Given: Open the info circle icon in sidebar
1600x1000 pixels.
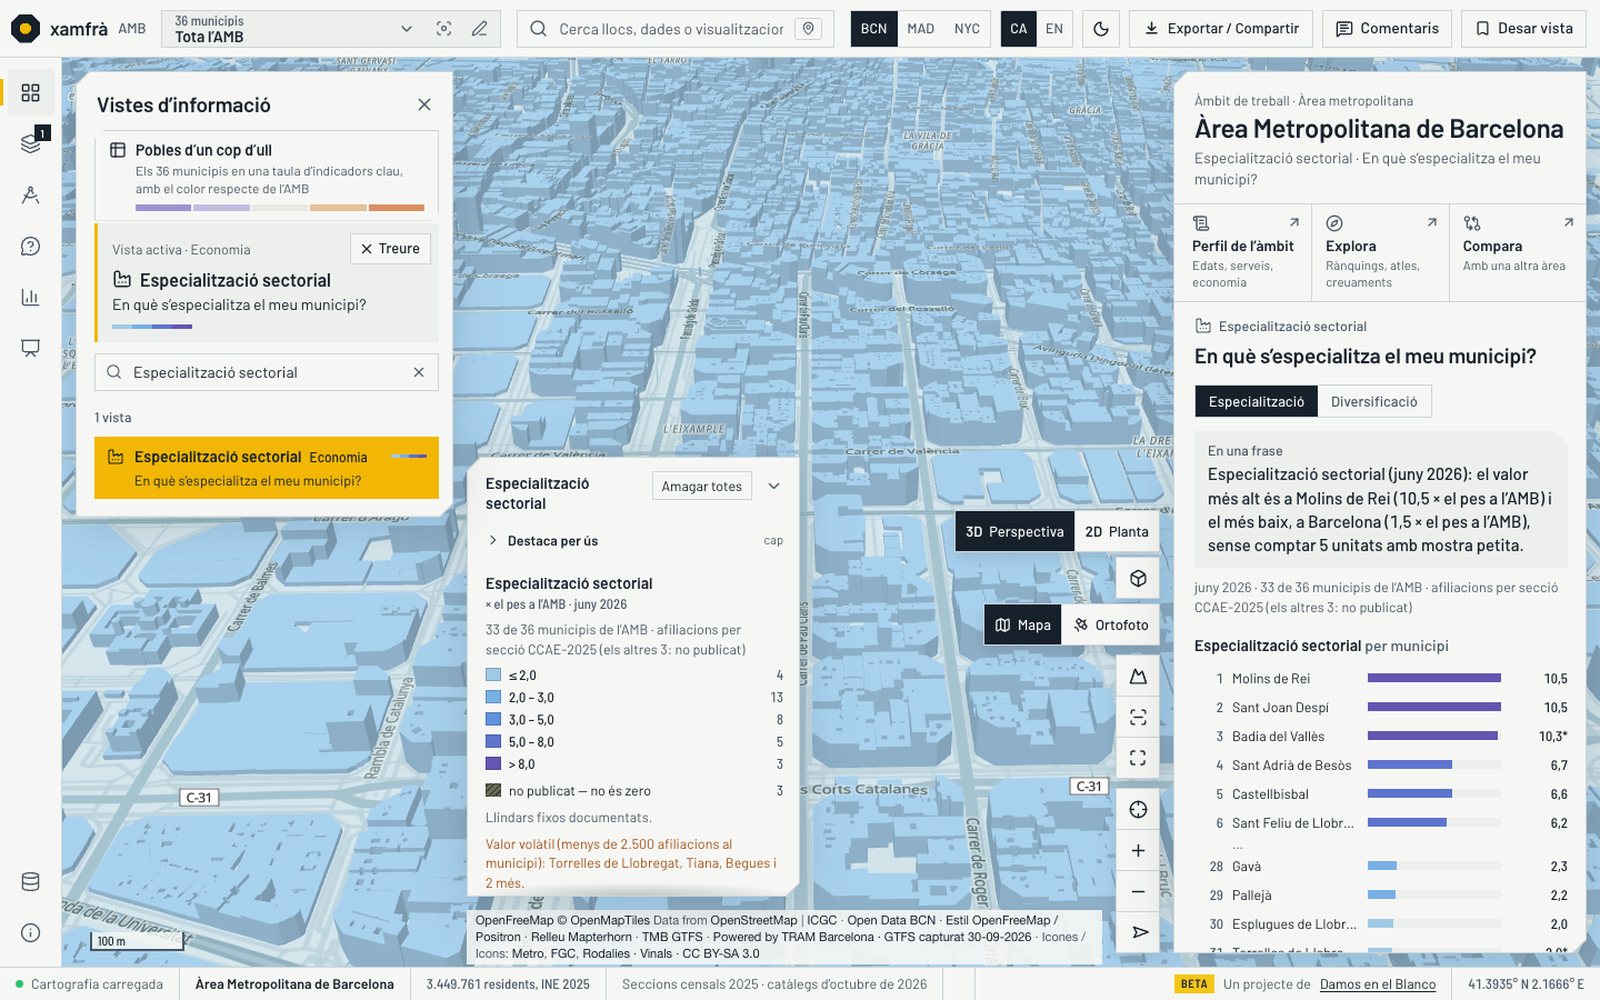Looking at the screenshot, I should point(30,933).
